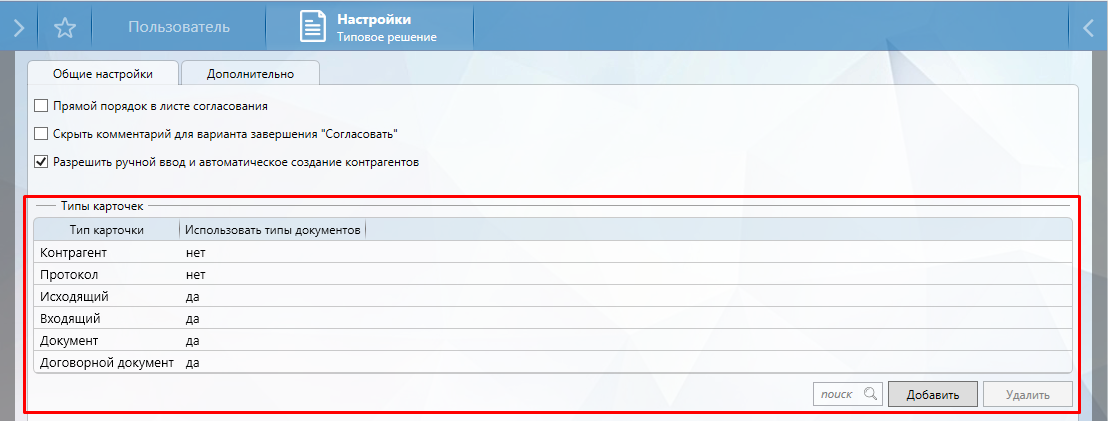Viewport: 1108px width, 421px height.
Task: Toggle Скрыть комментарий checkbox
Action: point(41,133)
